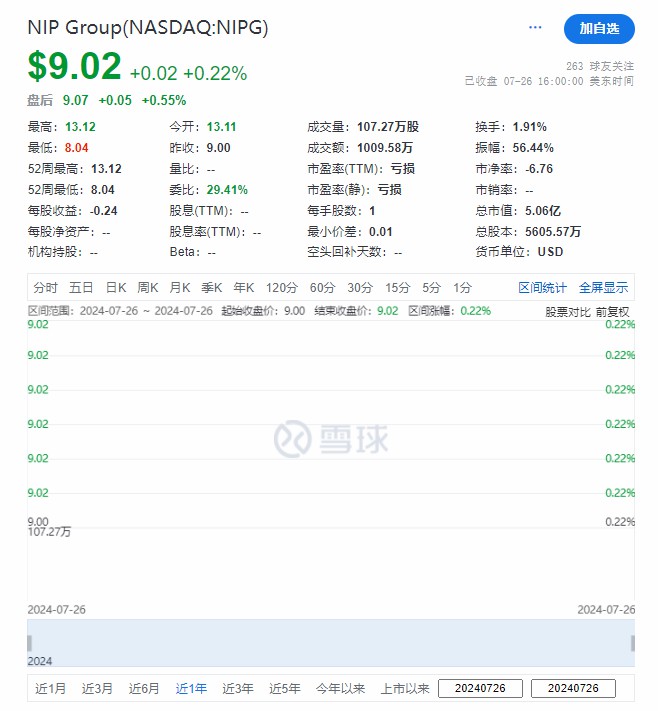The image size is (658, 711).
Task: Switch to the 120分 chart tab
Action: (282, 287)
